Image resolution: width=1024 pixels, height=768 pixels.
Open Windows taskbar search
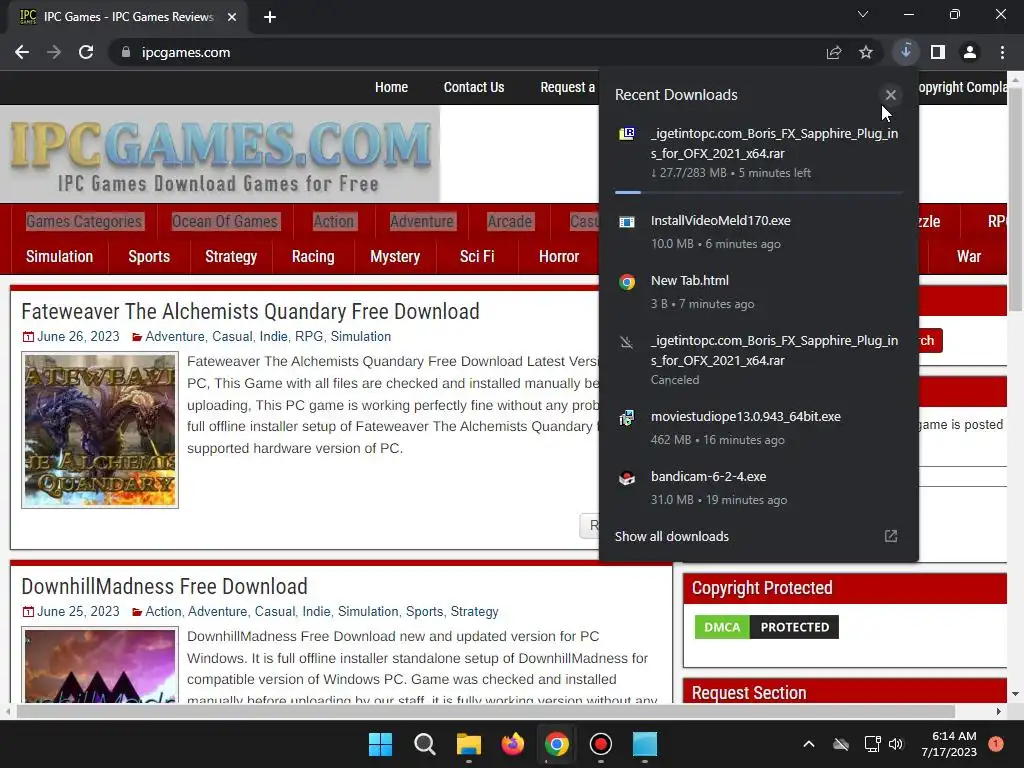424,744
